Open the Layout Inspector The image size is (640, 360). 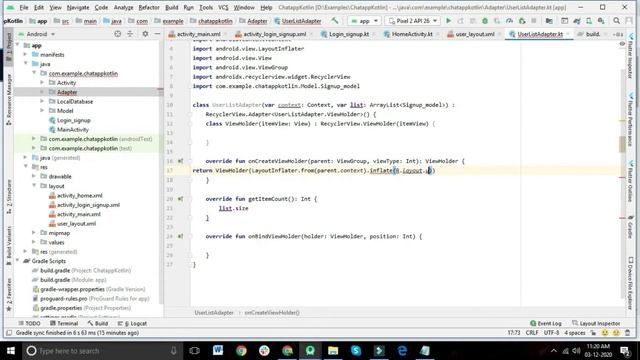[x=596, y=323]
